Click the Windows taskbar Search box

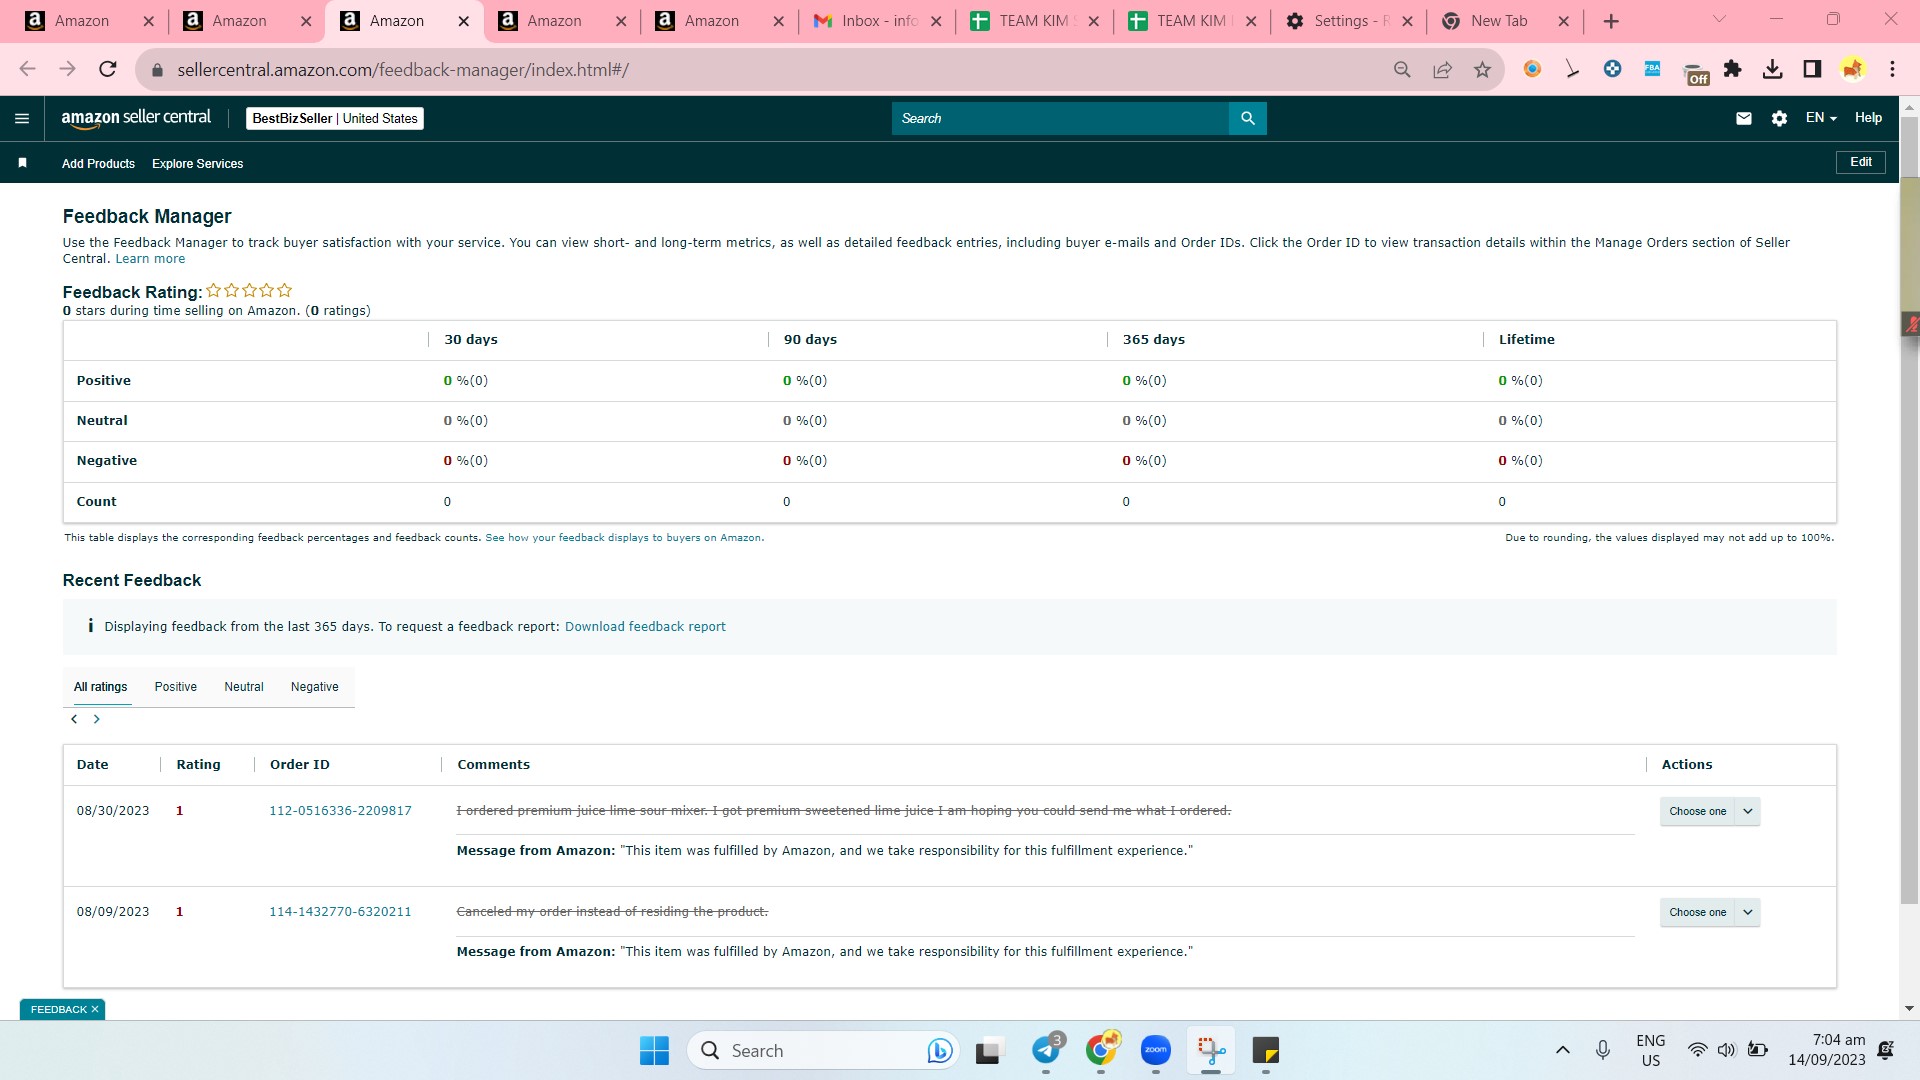(823, 1050)
